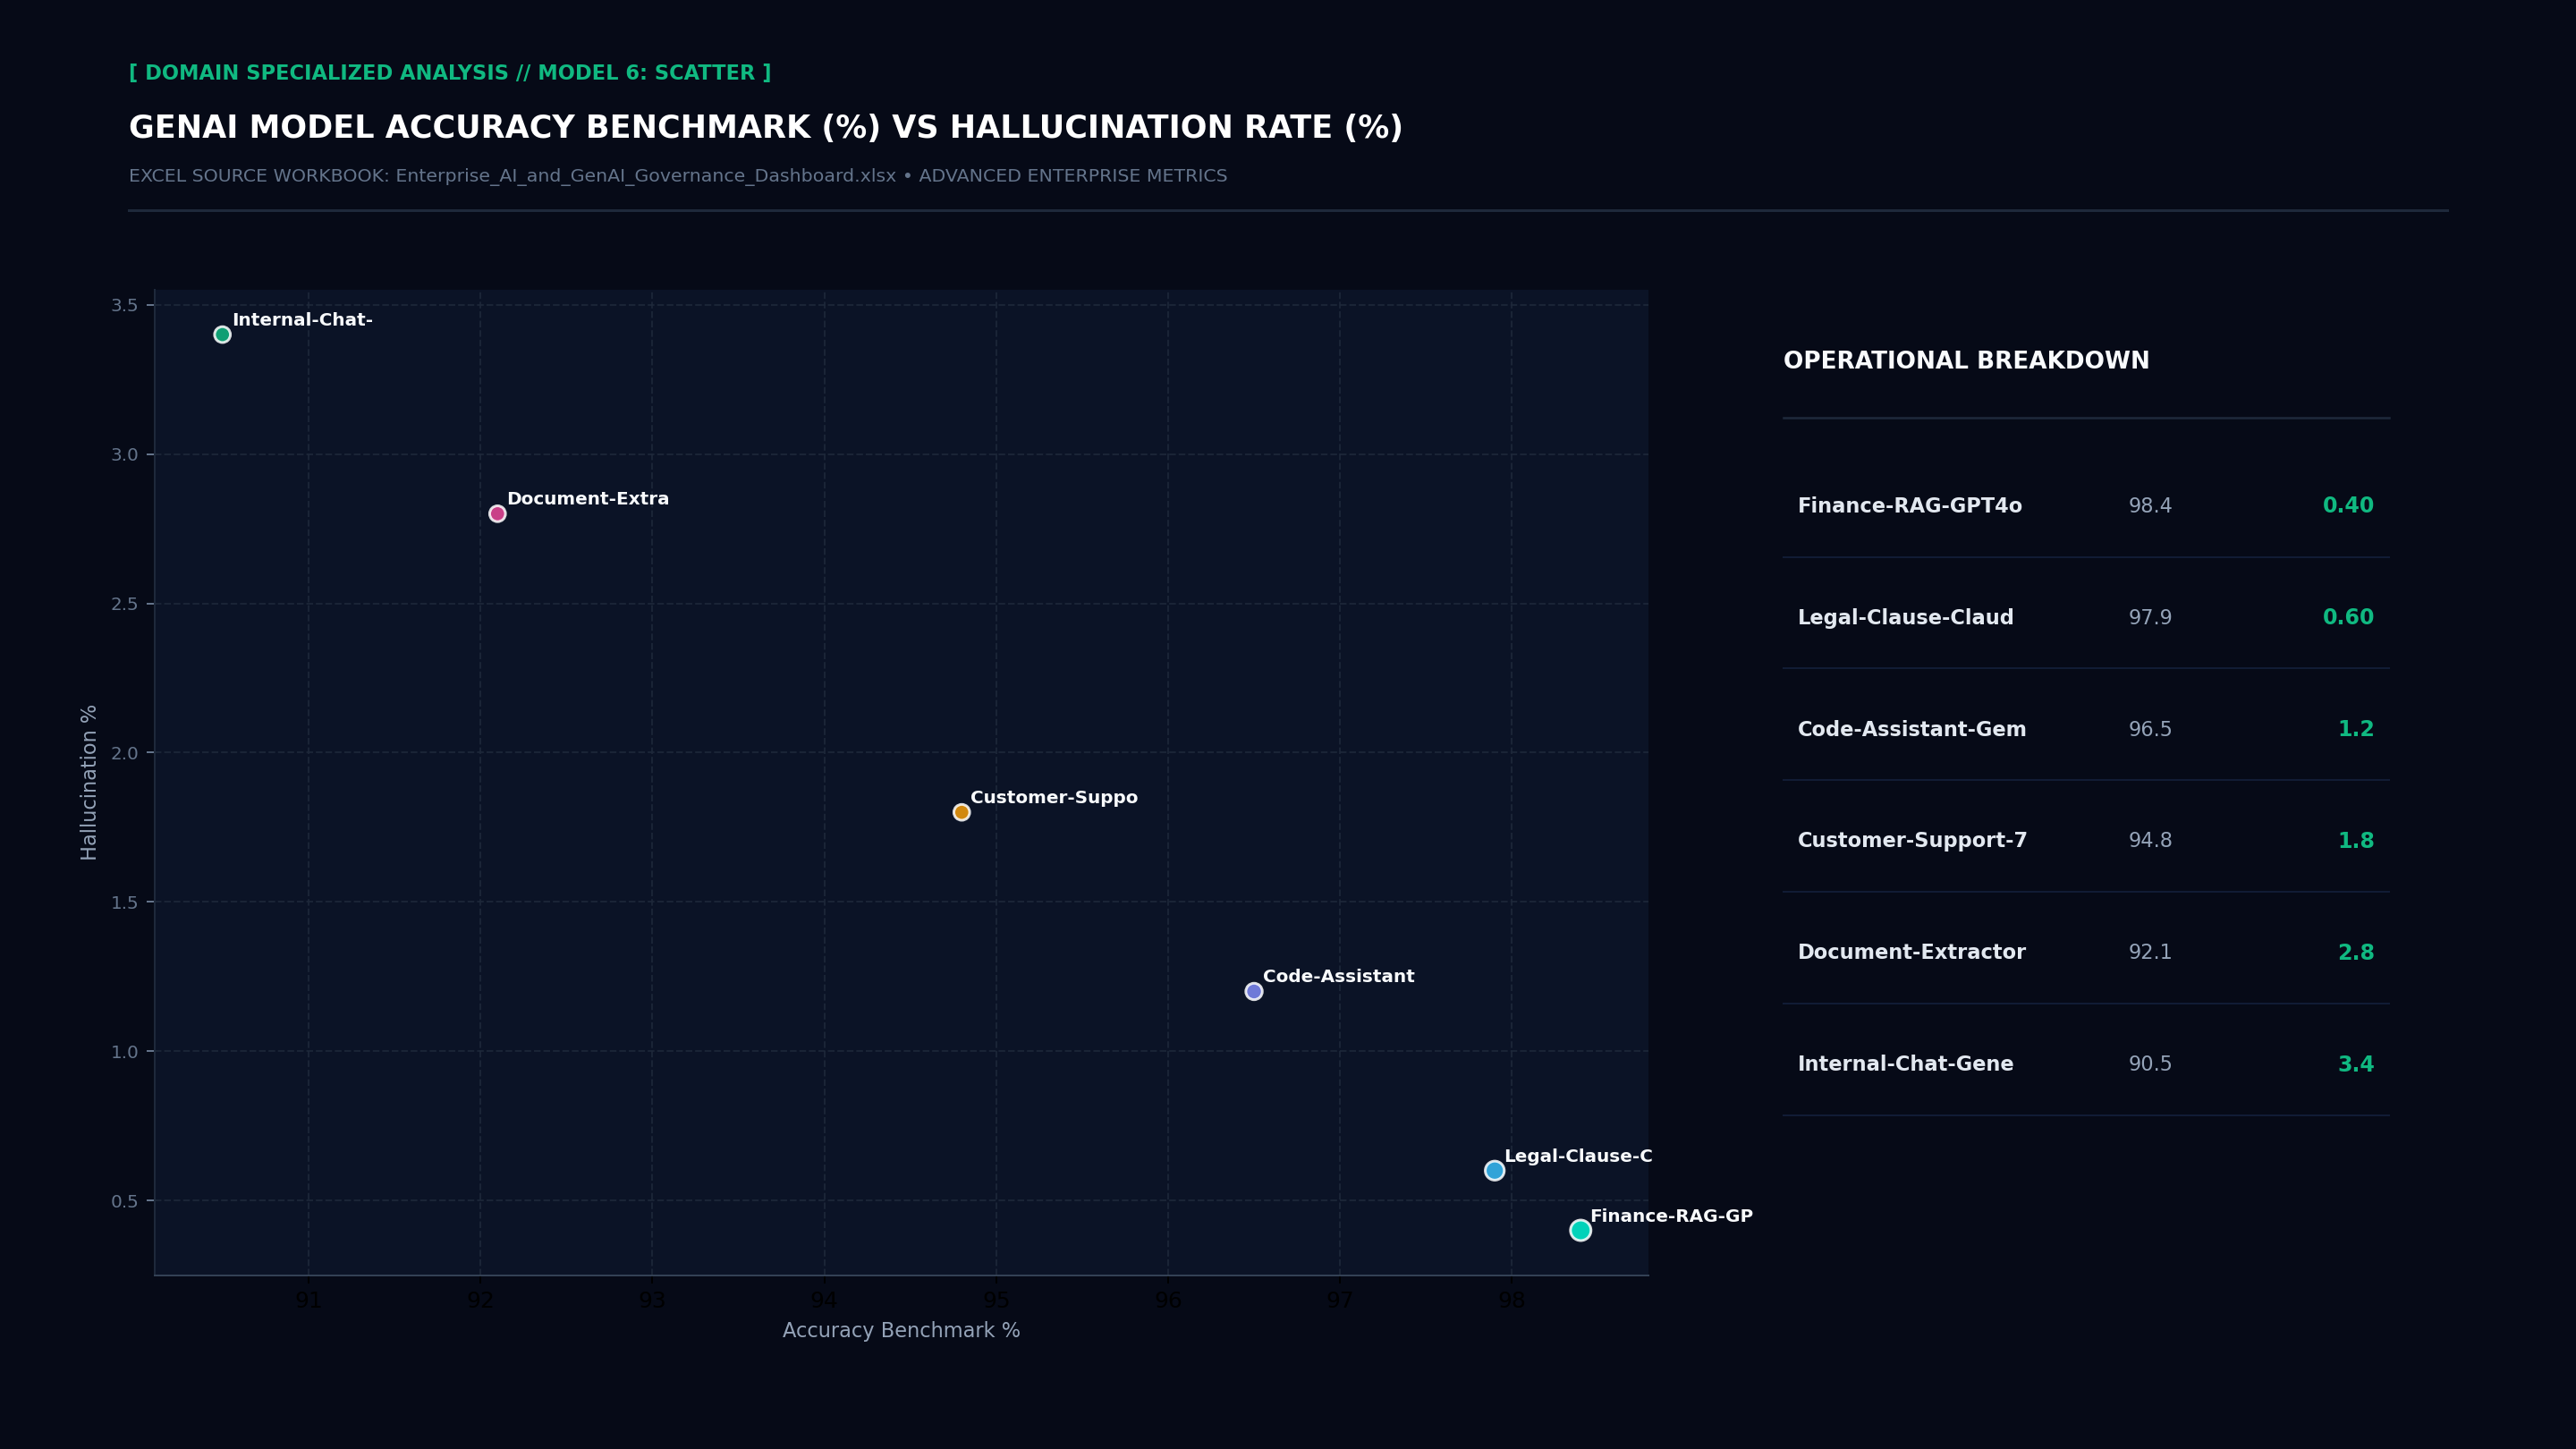2576x1449 pixels.
Task: Click the Excel source workbook subtitle
Action: [678, 176]
